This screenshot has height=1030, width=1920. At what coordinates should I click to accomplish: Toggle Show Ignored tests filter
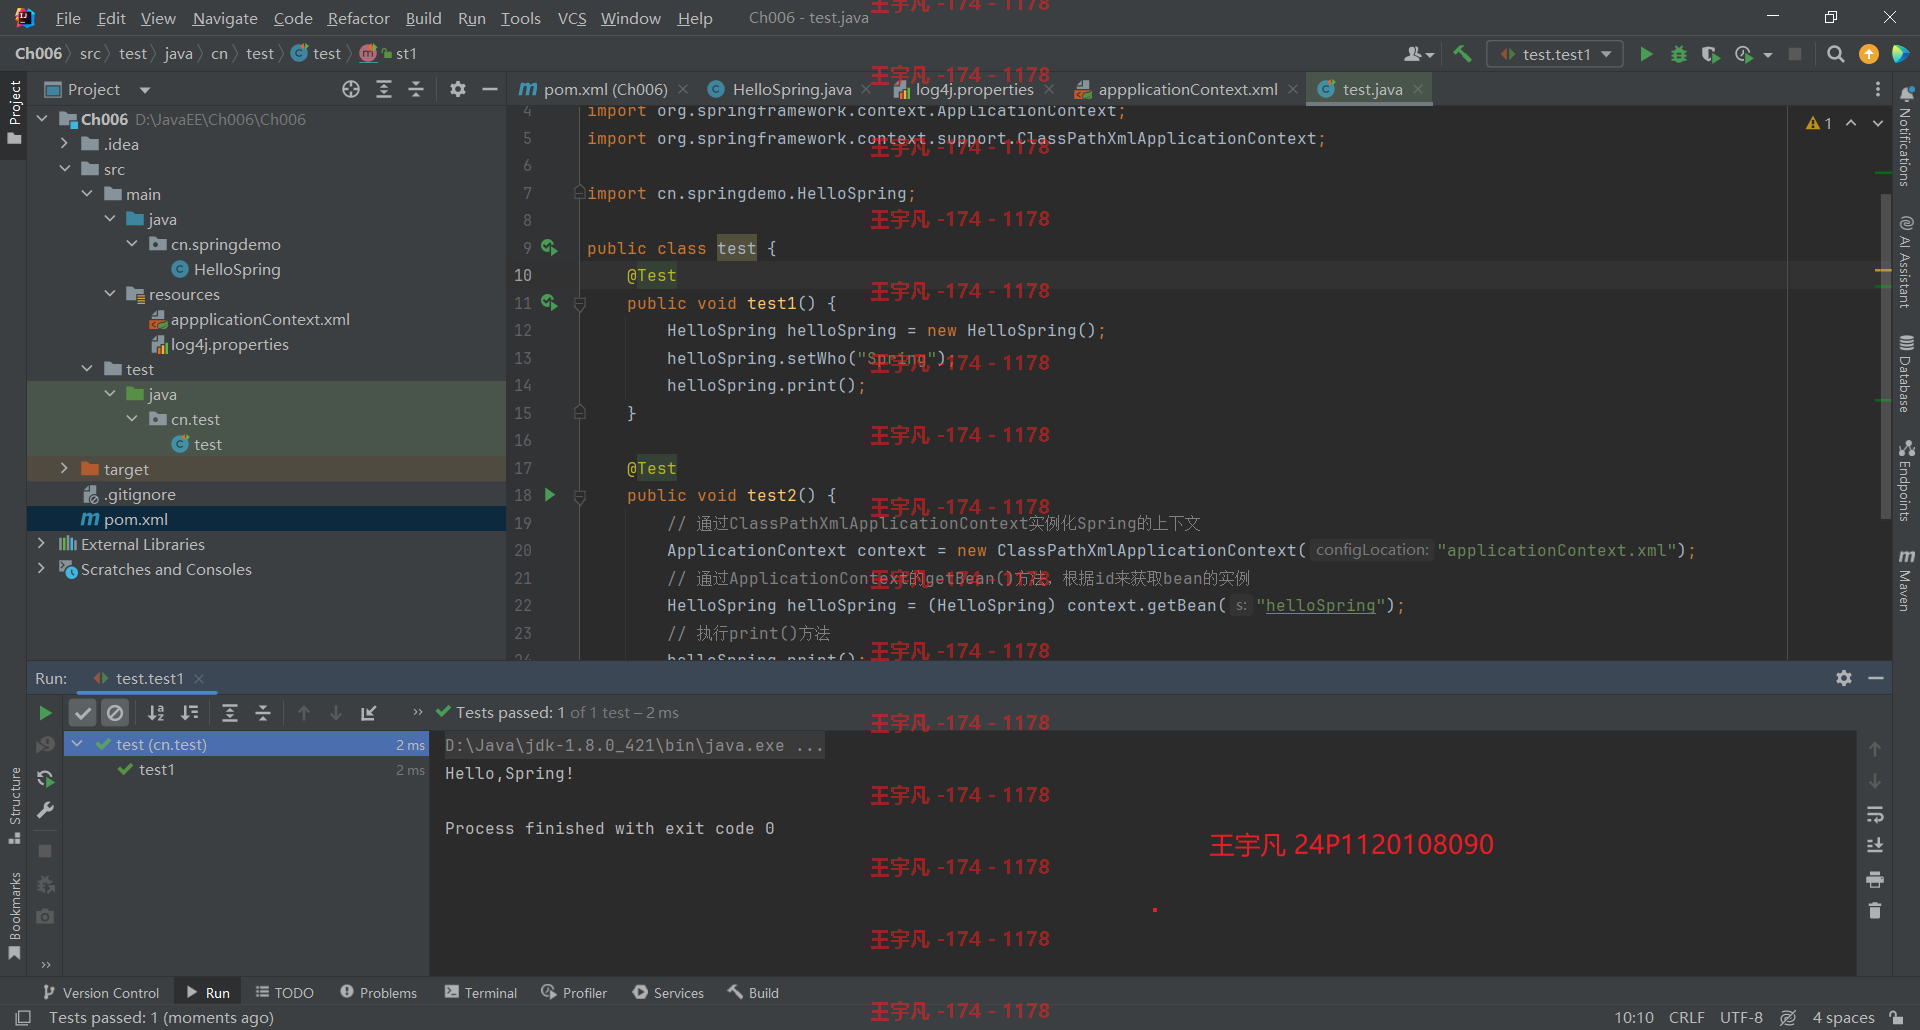coord(115,713)
